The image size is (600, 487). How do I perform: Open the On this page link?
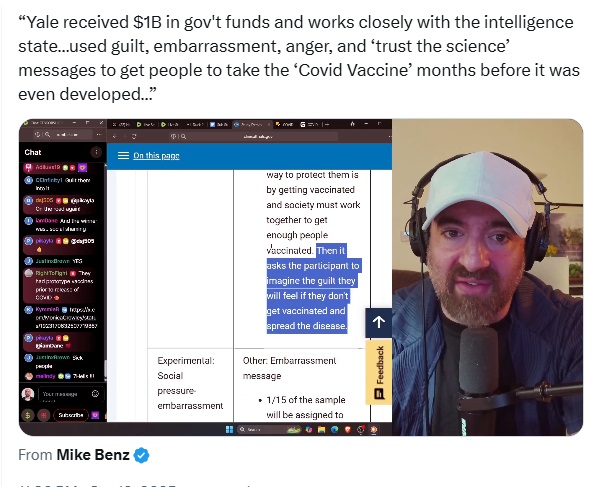click(x=156, y=155)
